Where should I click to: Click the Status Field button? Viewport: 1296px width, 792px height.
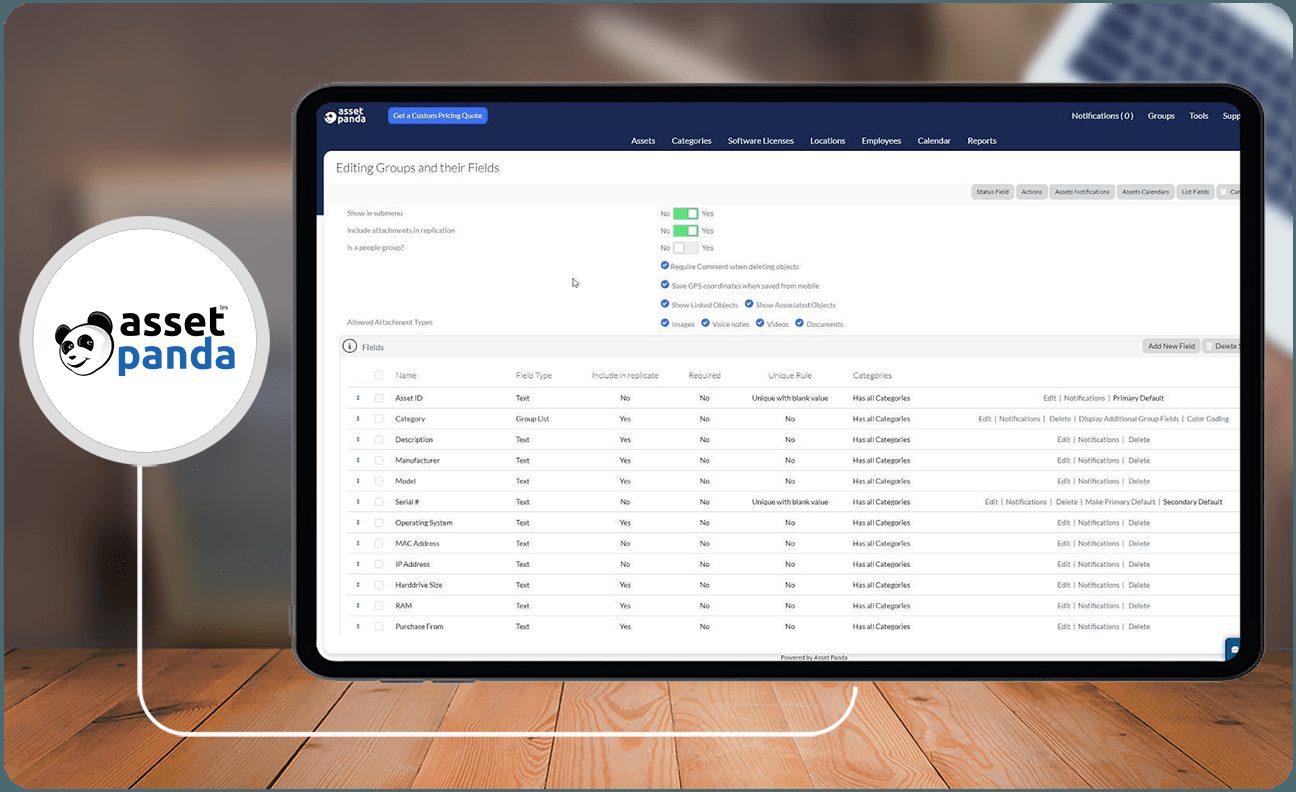point(993,192)
